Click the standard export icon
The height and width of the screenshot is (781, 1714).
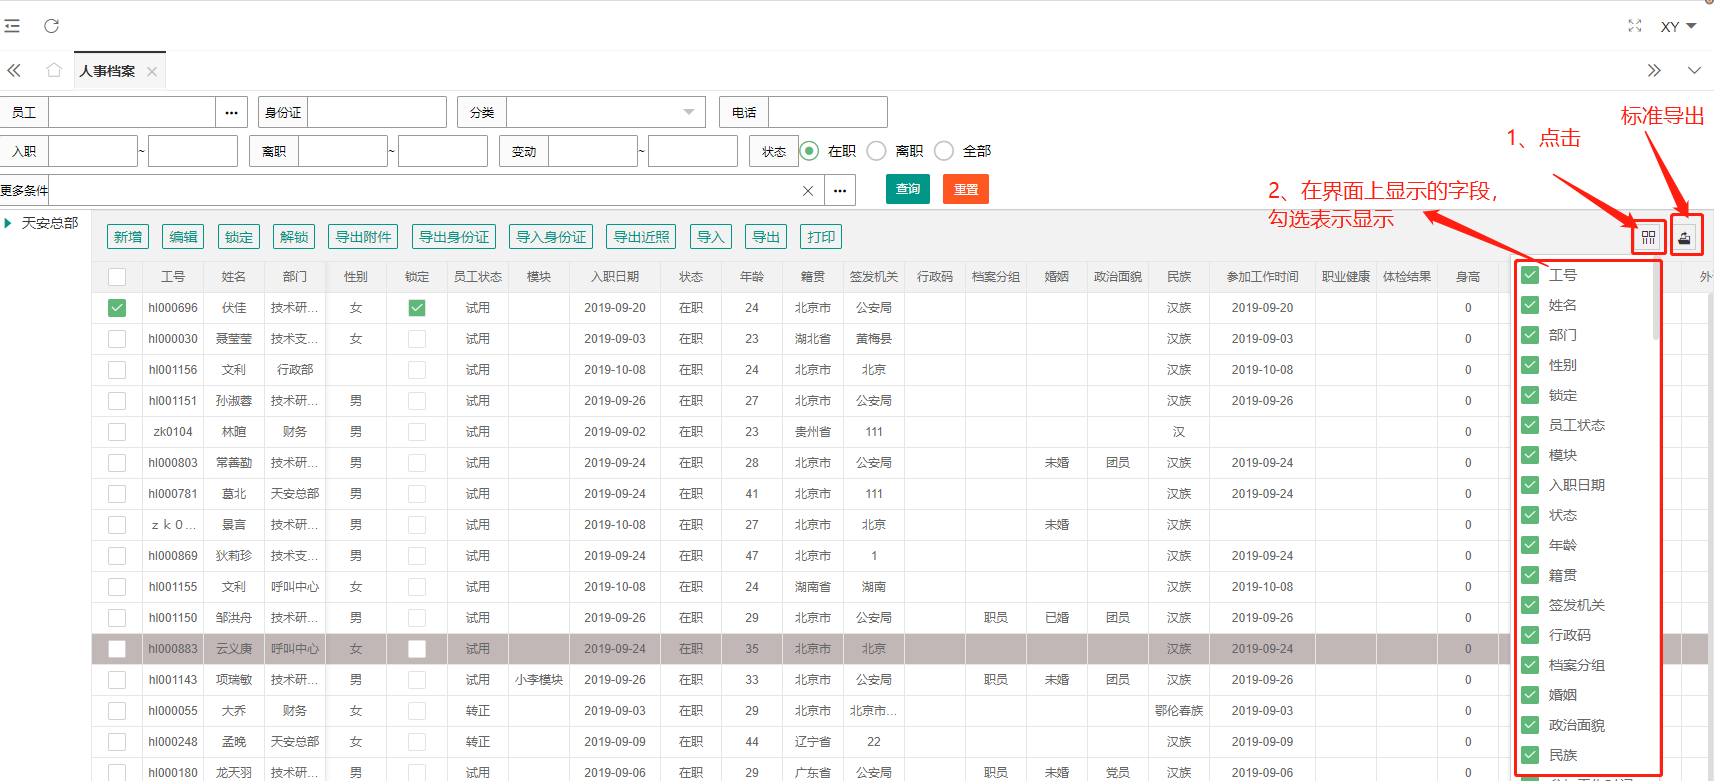pyautogui.click(x=1685, y=237)
